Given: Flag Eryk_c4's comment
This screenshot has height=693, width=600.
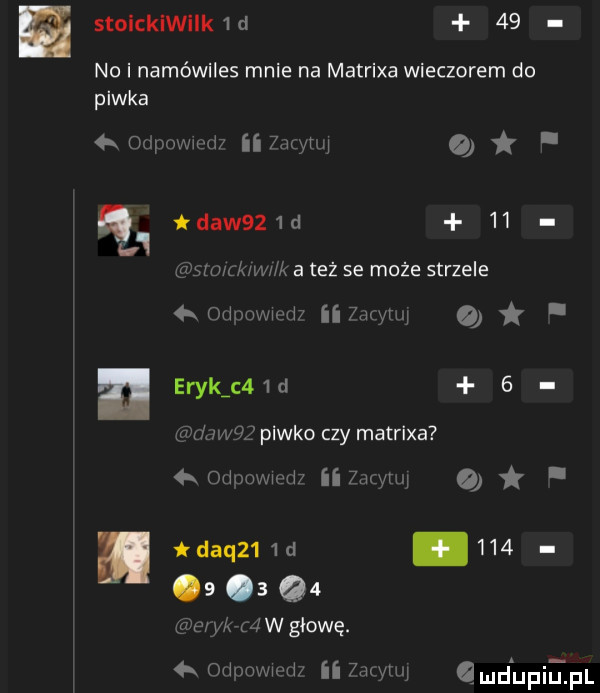Looking at the screenshot, I should pos(556,478).
